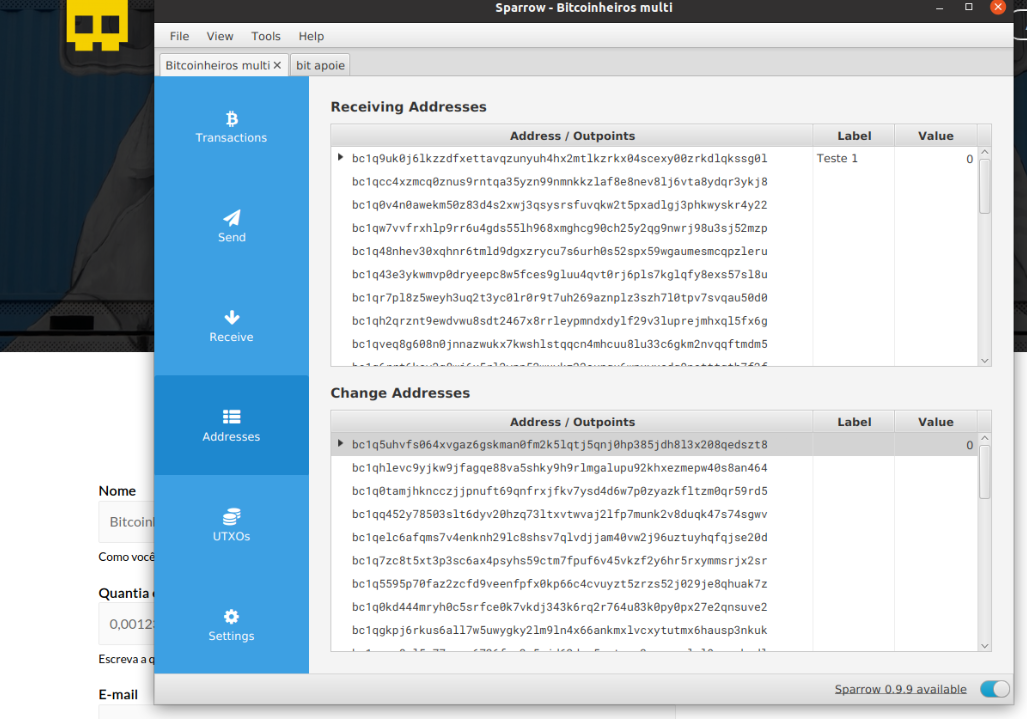The width and height of the screenshot is (1027, 719).
Task: Expand the bc1q5uhvfs064 change address row
Action: tap(340, 443)
